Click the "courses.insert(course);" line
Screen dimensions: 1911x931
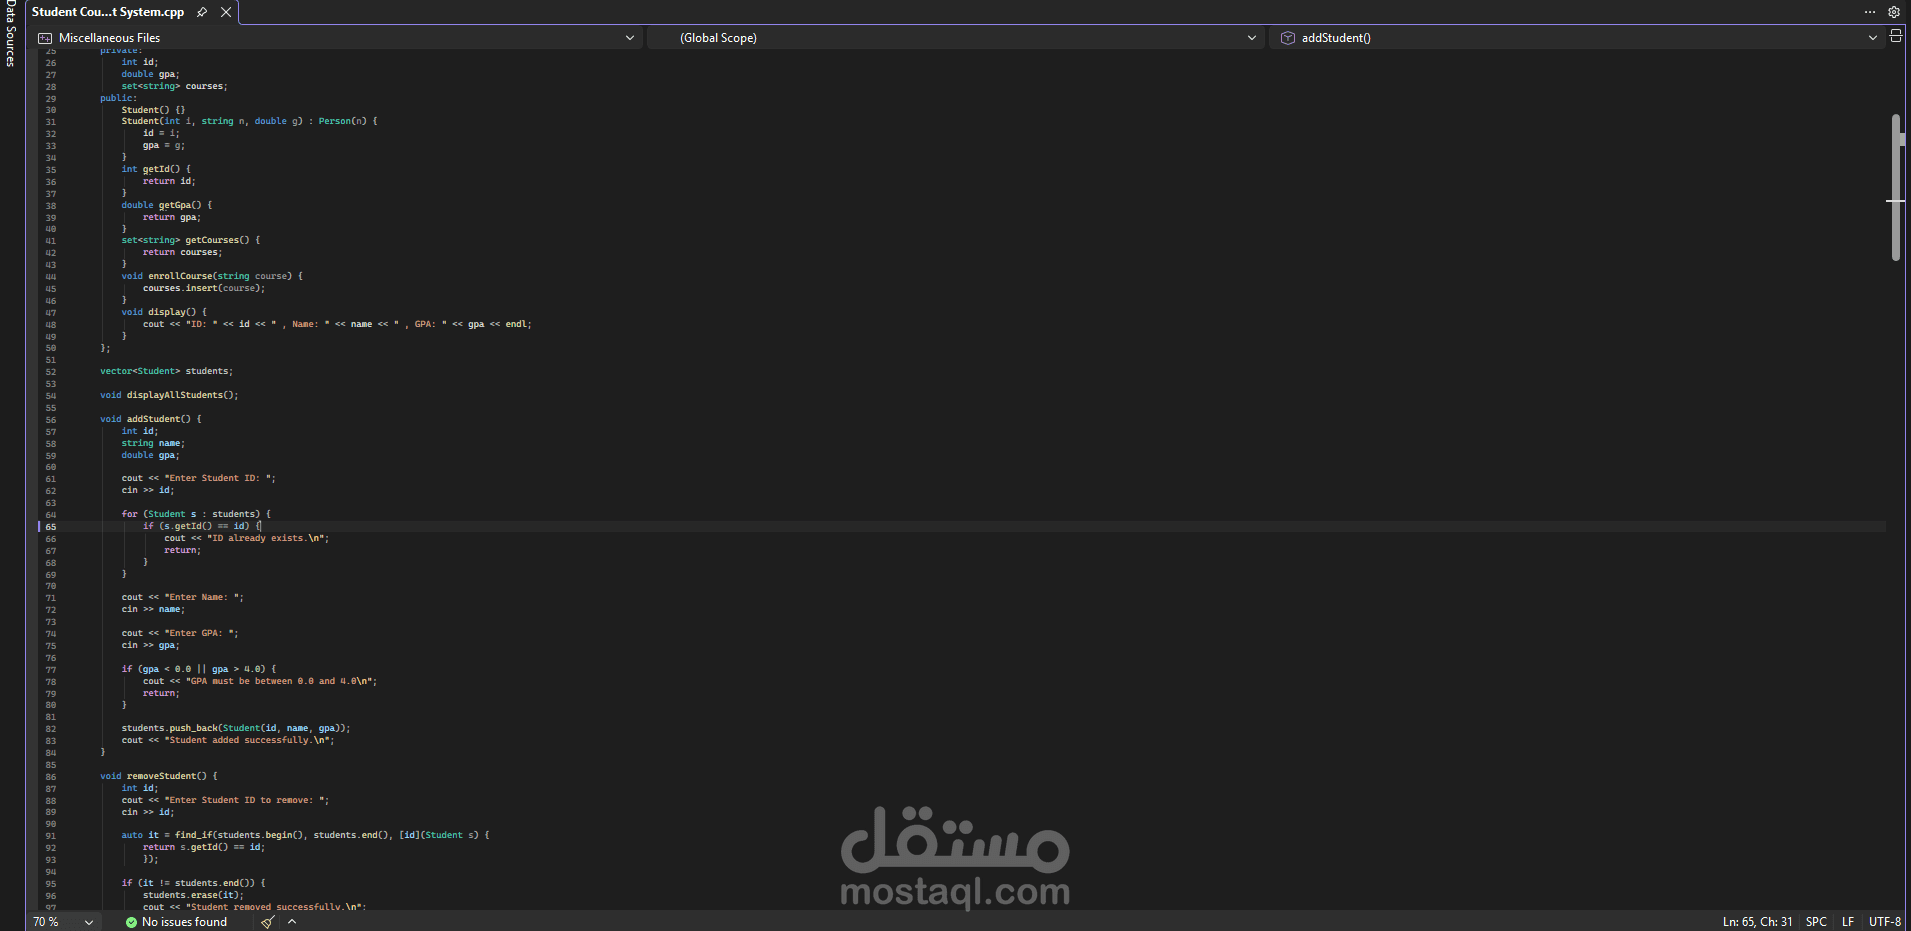(x=204, y=288)
